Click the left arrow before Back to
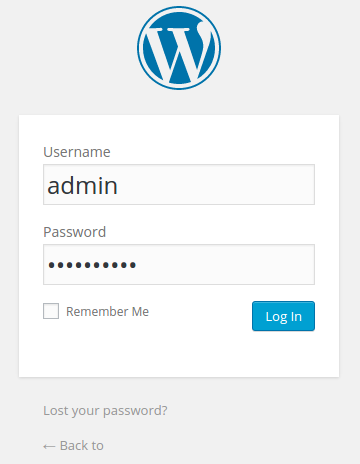The width and height of the screenshot is (360, 464). point(49,446)
